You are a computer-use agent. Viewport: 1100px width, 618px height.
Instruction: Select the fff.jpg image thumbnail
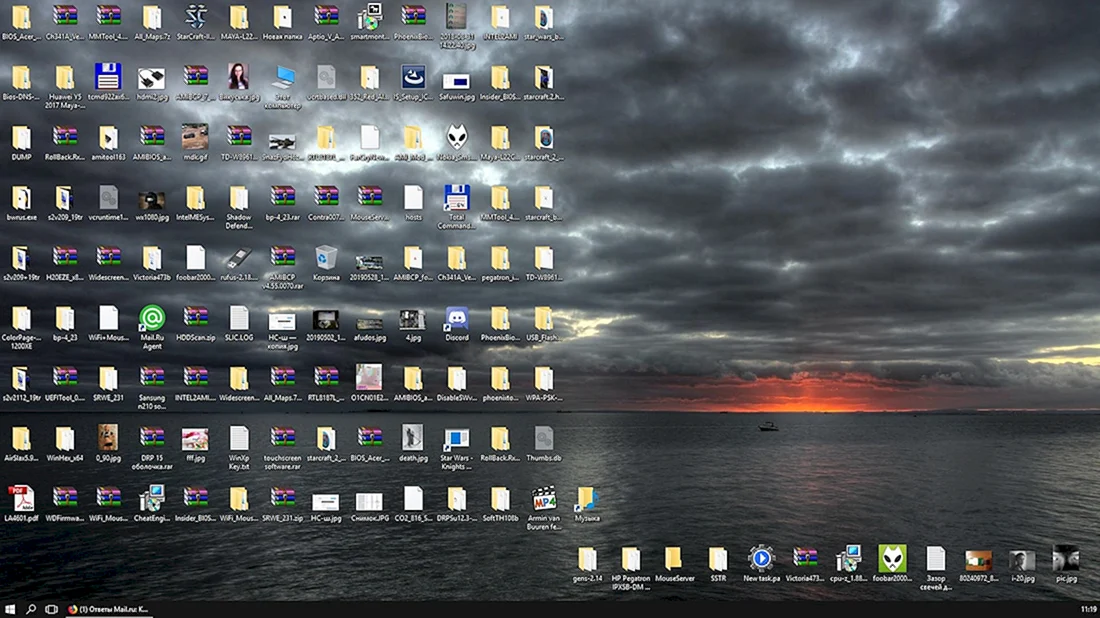195,443
